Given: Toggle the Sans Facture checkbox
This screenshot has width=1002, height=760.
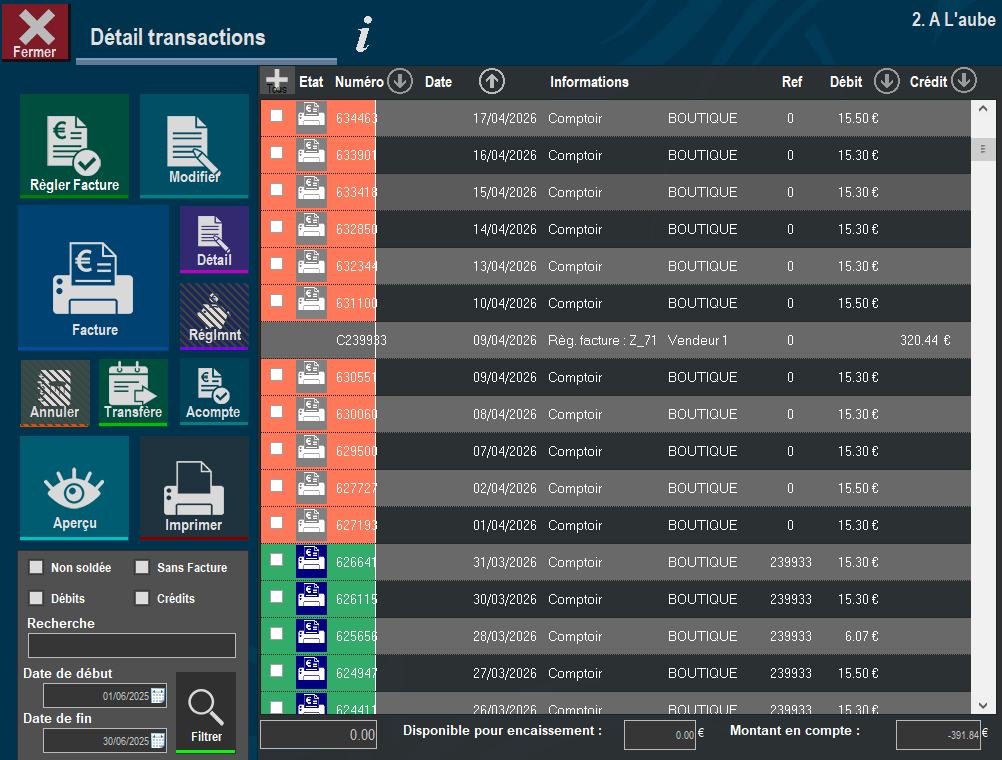Looking at the screenshot, I should click(x=142, y=567).
